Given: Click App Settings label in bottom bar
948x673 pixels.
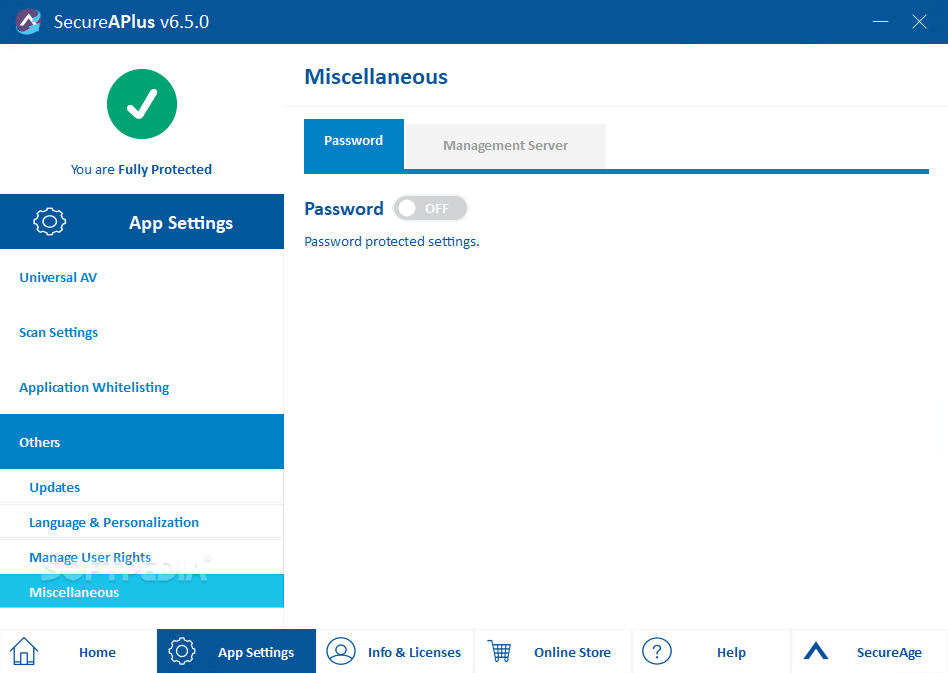Looking at the screenshot, I should (256, 652).
